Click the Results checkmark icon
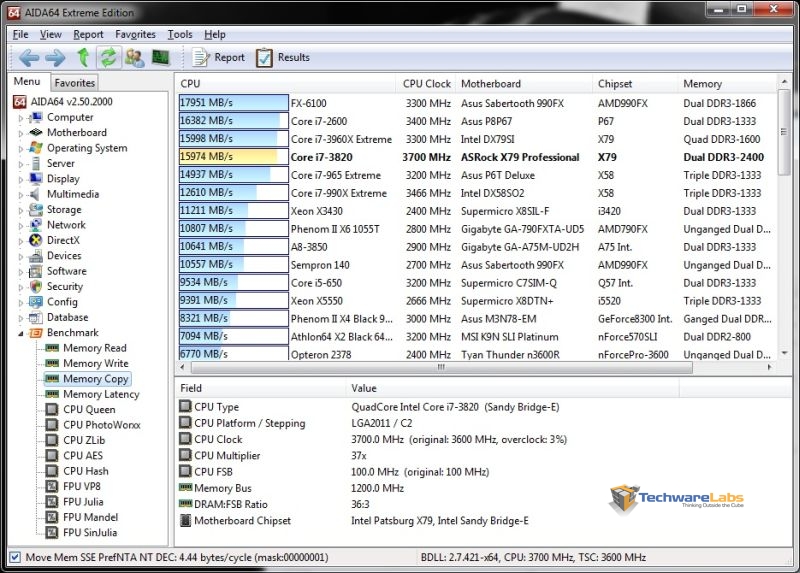 (x=264, y=58)
